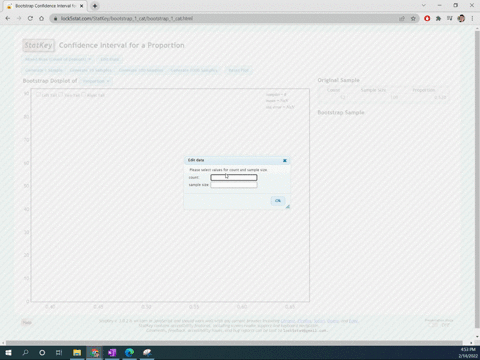This screenshot has width=480, height=360.
Task: Click Generate 1000 Samples
Action: point(194,70)
